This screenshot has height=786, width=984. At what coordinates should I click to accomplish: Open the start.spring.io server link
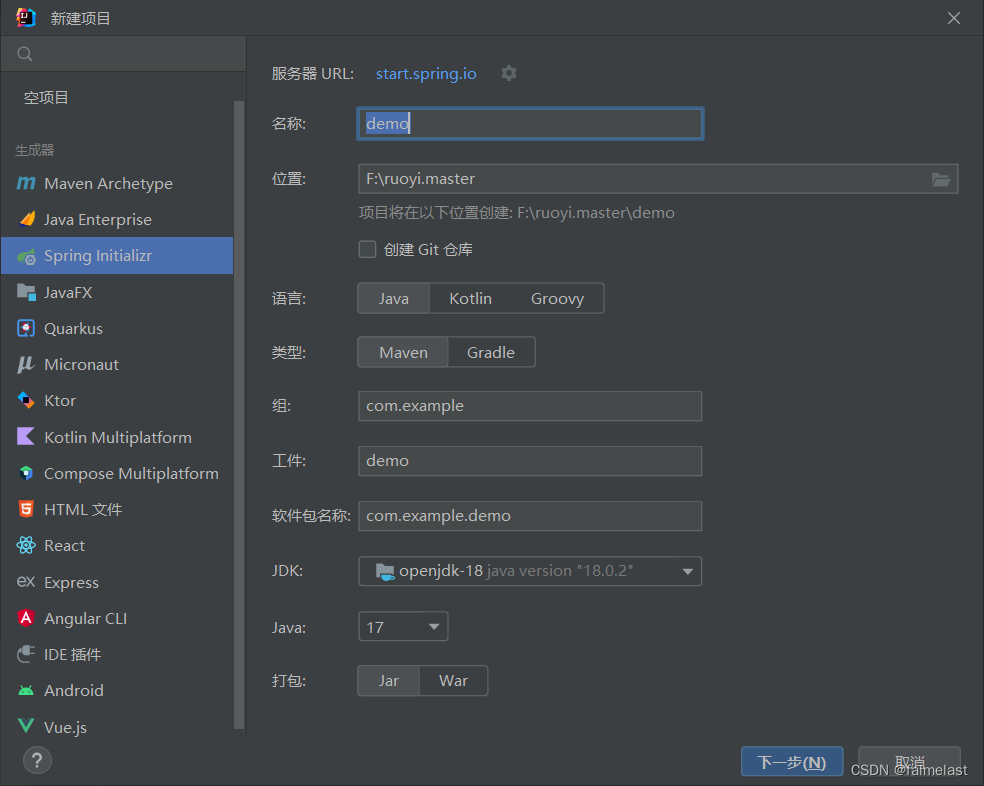[x=426, y=73]
